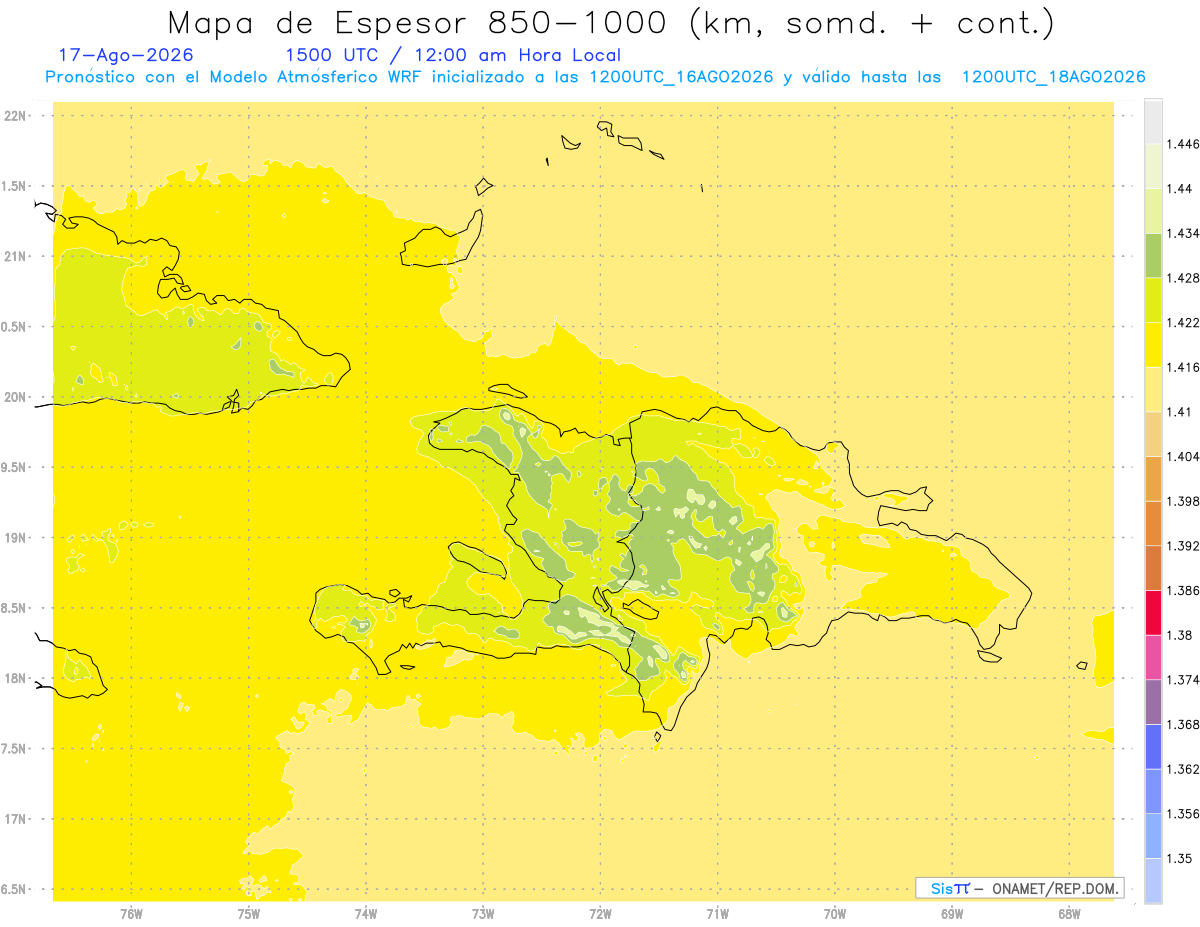Image resolution: width=1200 pixels, height=927 pixels.
Task: Click the latitude axis label '18N'
Action: tap(15, 678)
